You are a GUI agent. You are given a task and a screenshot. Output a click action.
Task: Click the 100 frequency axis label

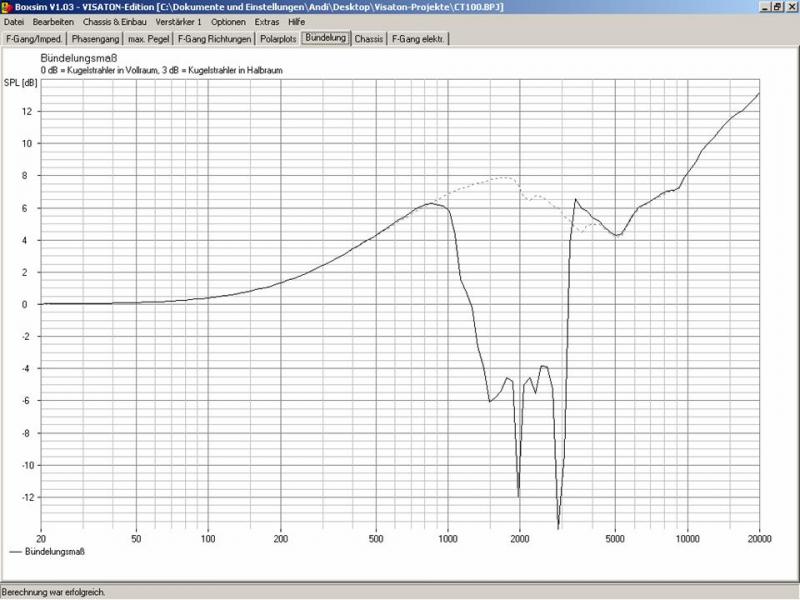[x=208, y=539]
